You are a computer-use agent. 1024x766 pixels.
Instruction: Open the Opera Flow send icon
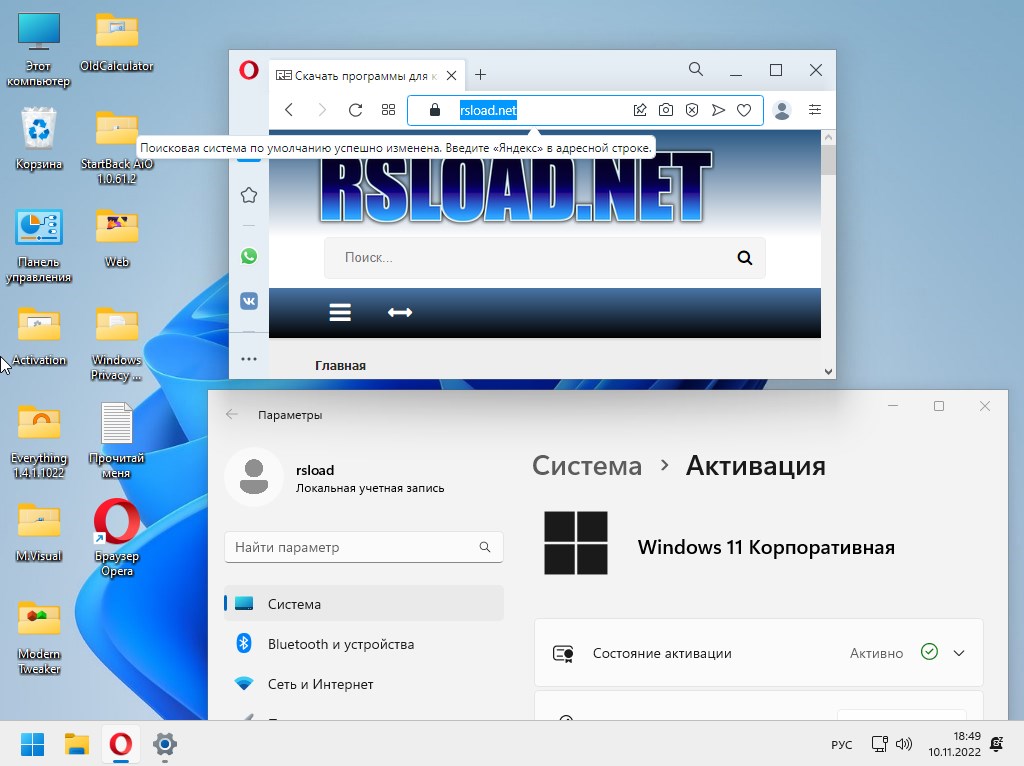coord(718,110)
